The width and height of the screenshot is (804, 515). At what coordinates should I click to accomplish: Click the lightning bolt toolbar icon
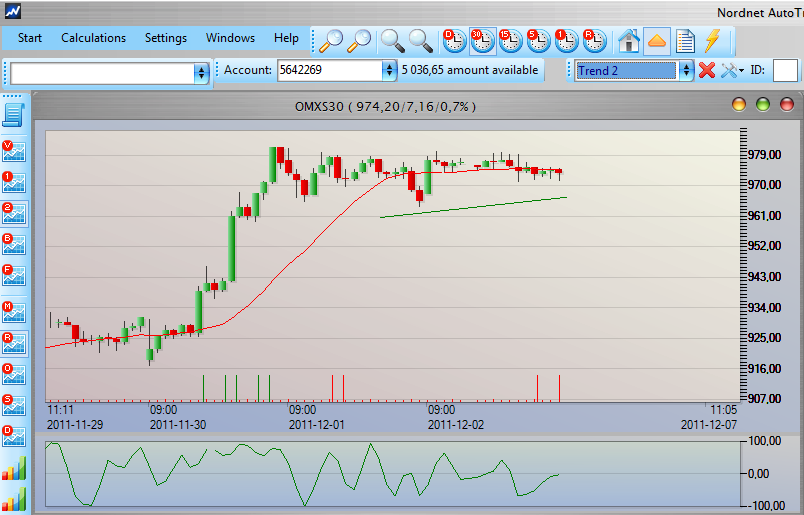[x=713, y=40]
